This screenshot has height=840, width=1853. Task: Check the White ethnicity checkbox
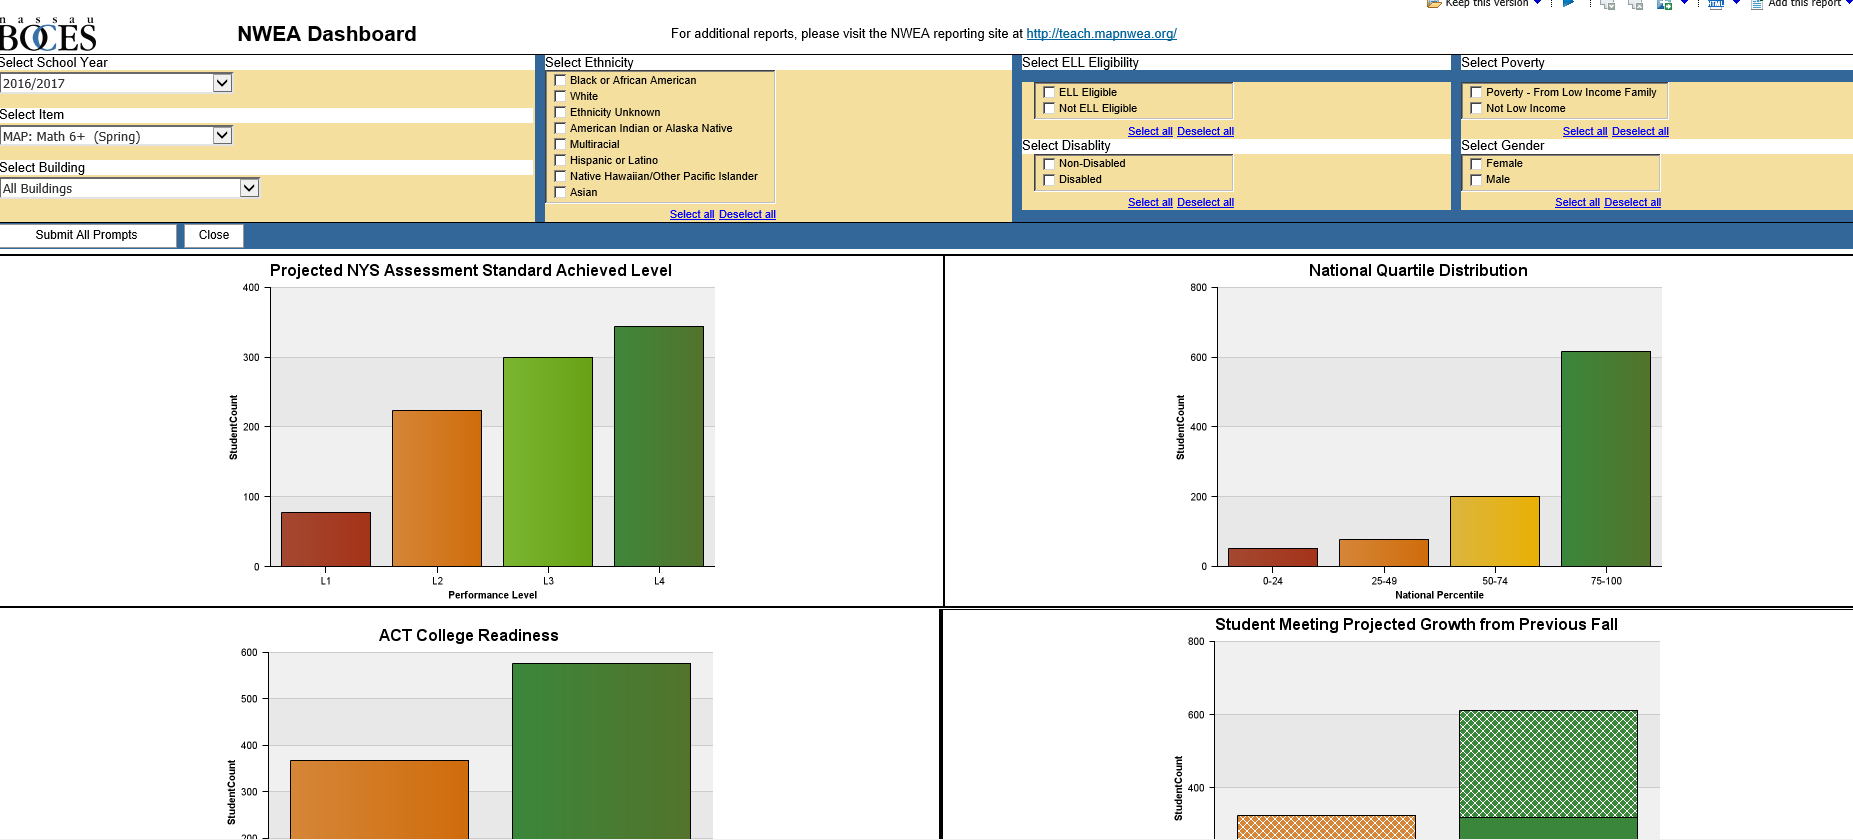pyautogui.click(x=560, y=96)
